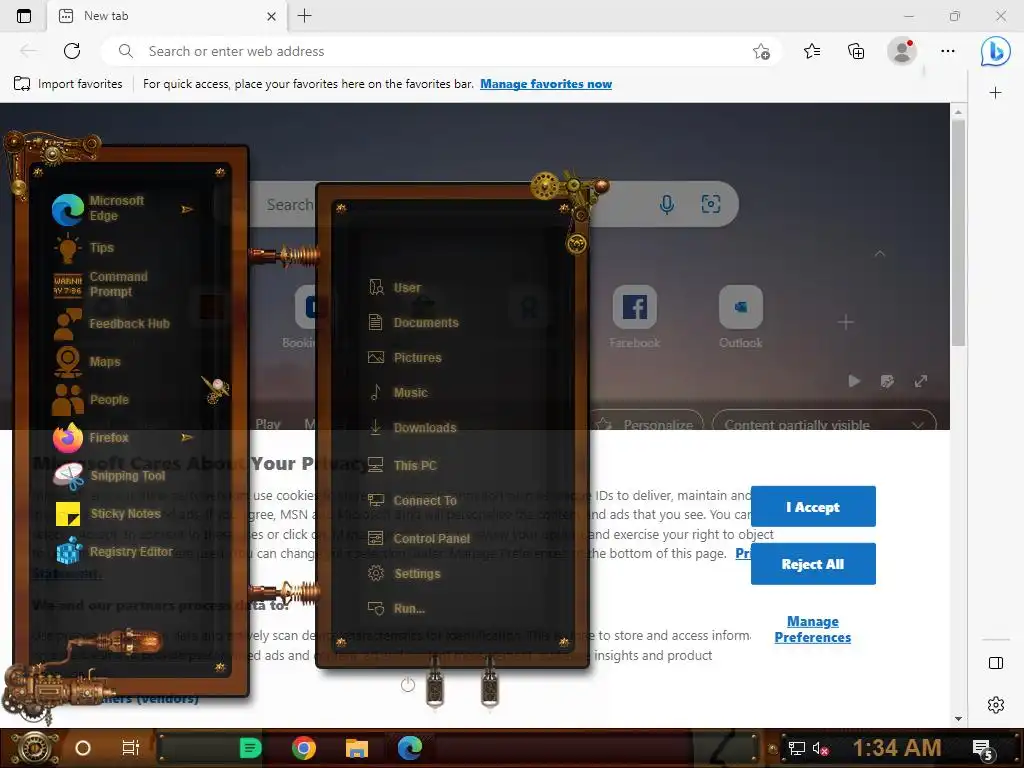Collapse quick links chevron

coord(880,253)
